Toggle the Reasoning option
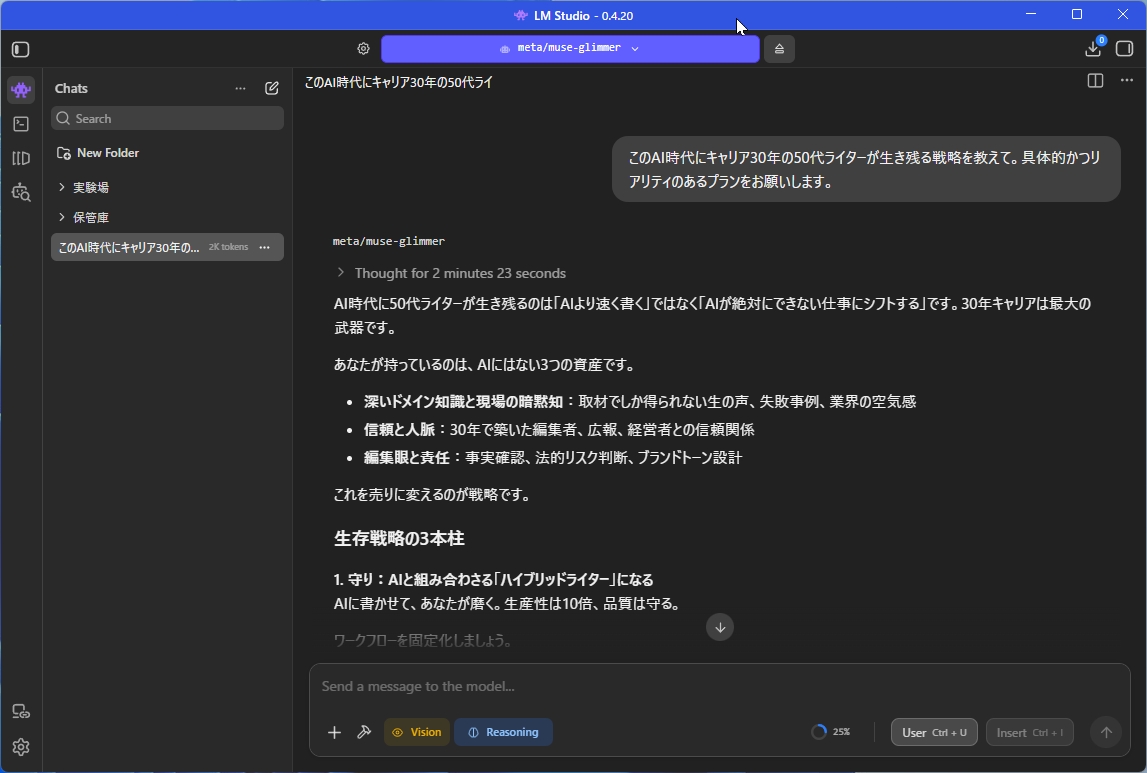 [x=503, y=732]
